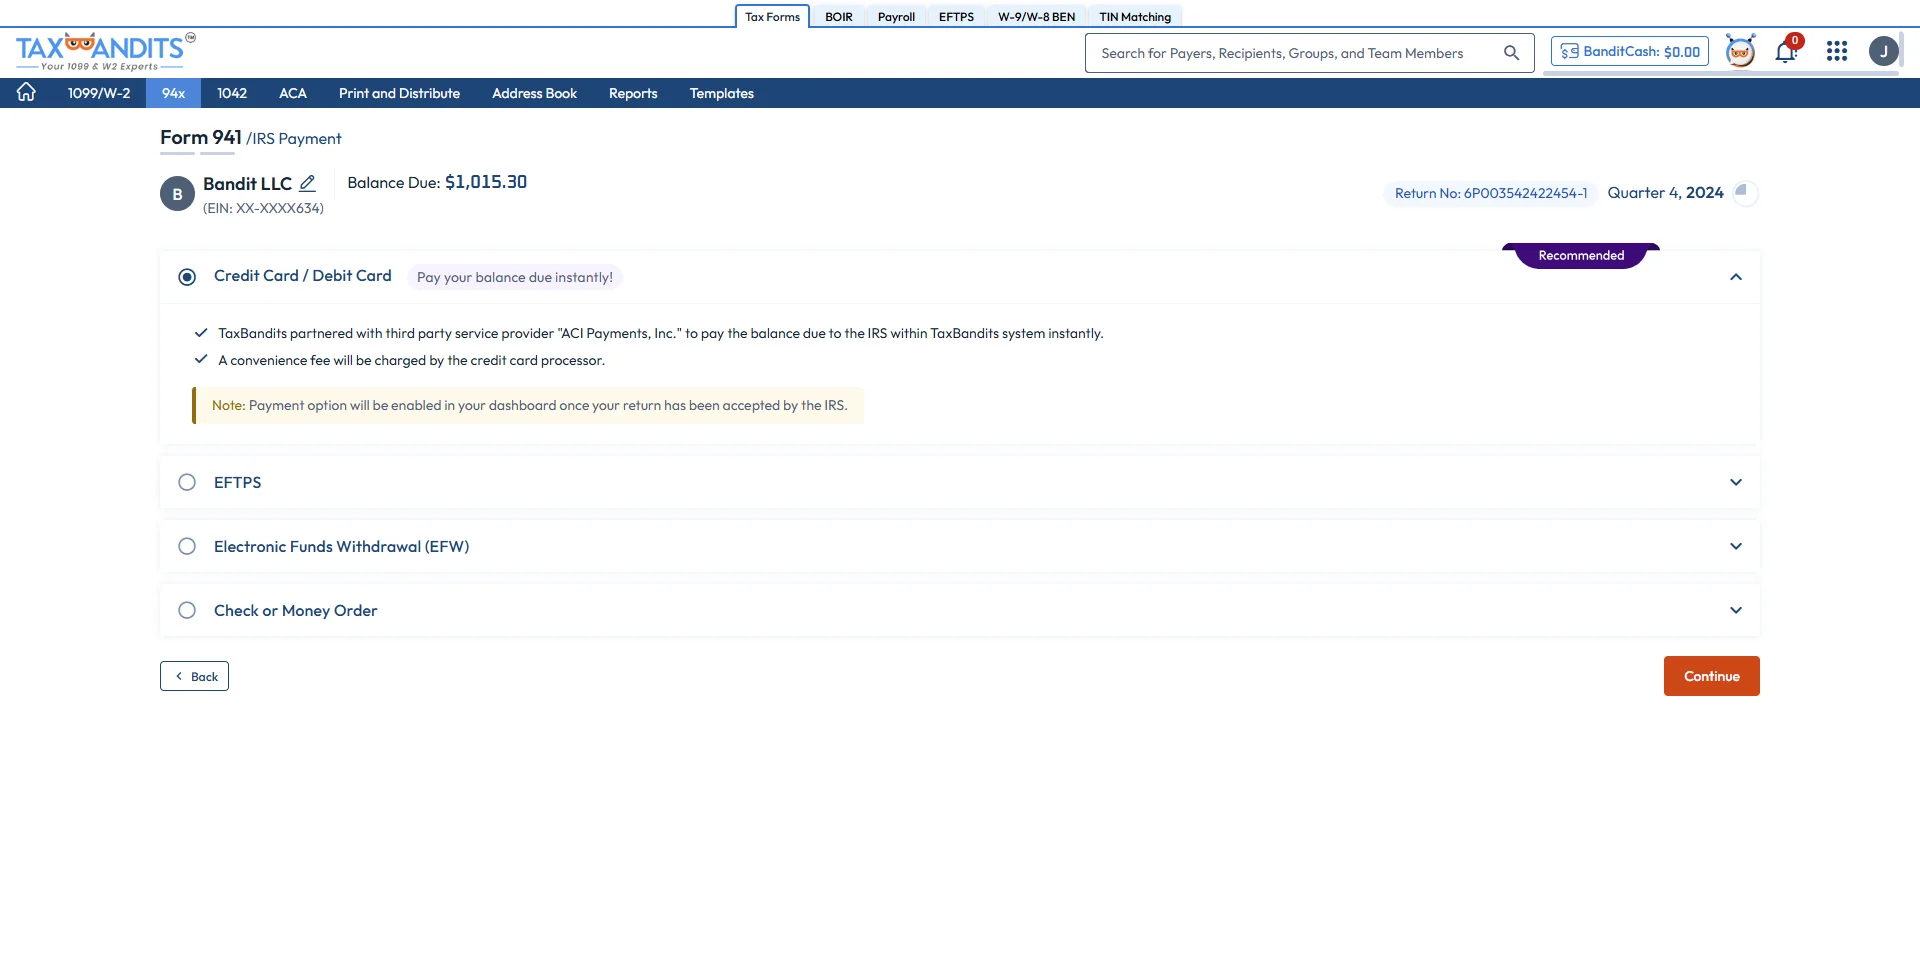Select Electronic Funds Withdrawal radio button
The image size is (1920, 953).
[187, 546]
